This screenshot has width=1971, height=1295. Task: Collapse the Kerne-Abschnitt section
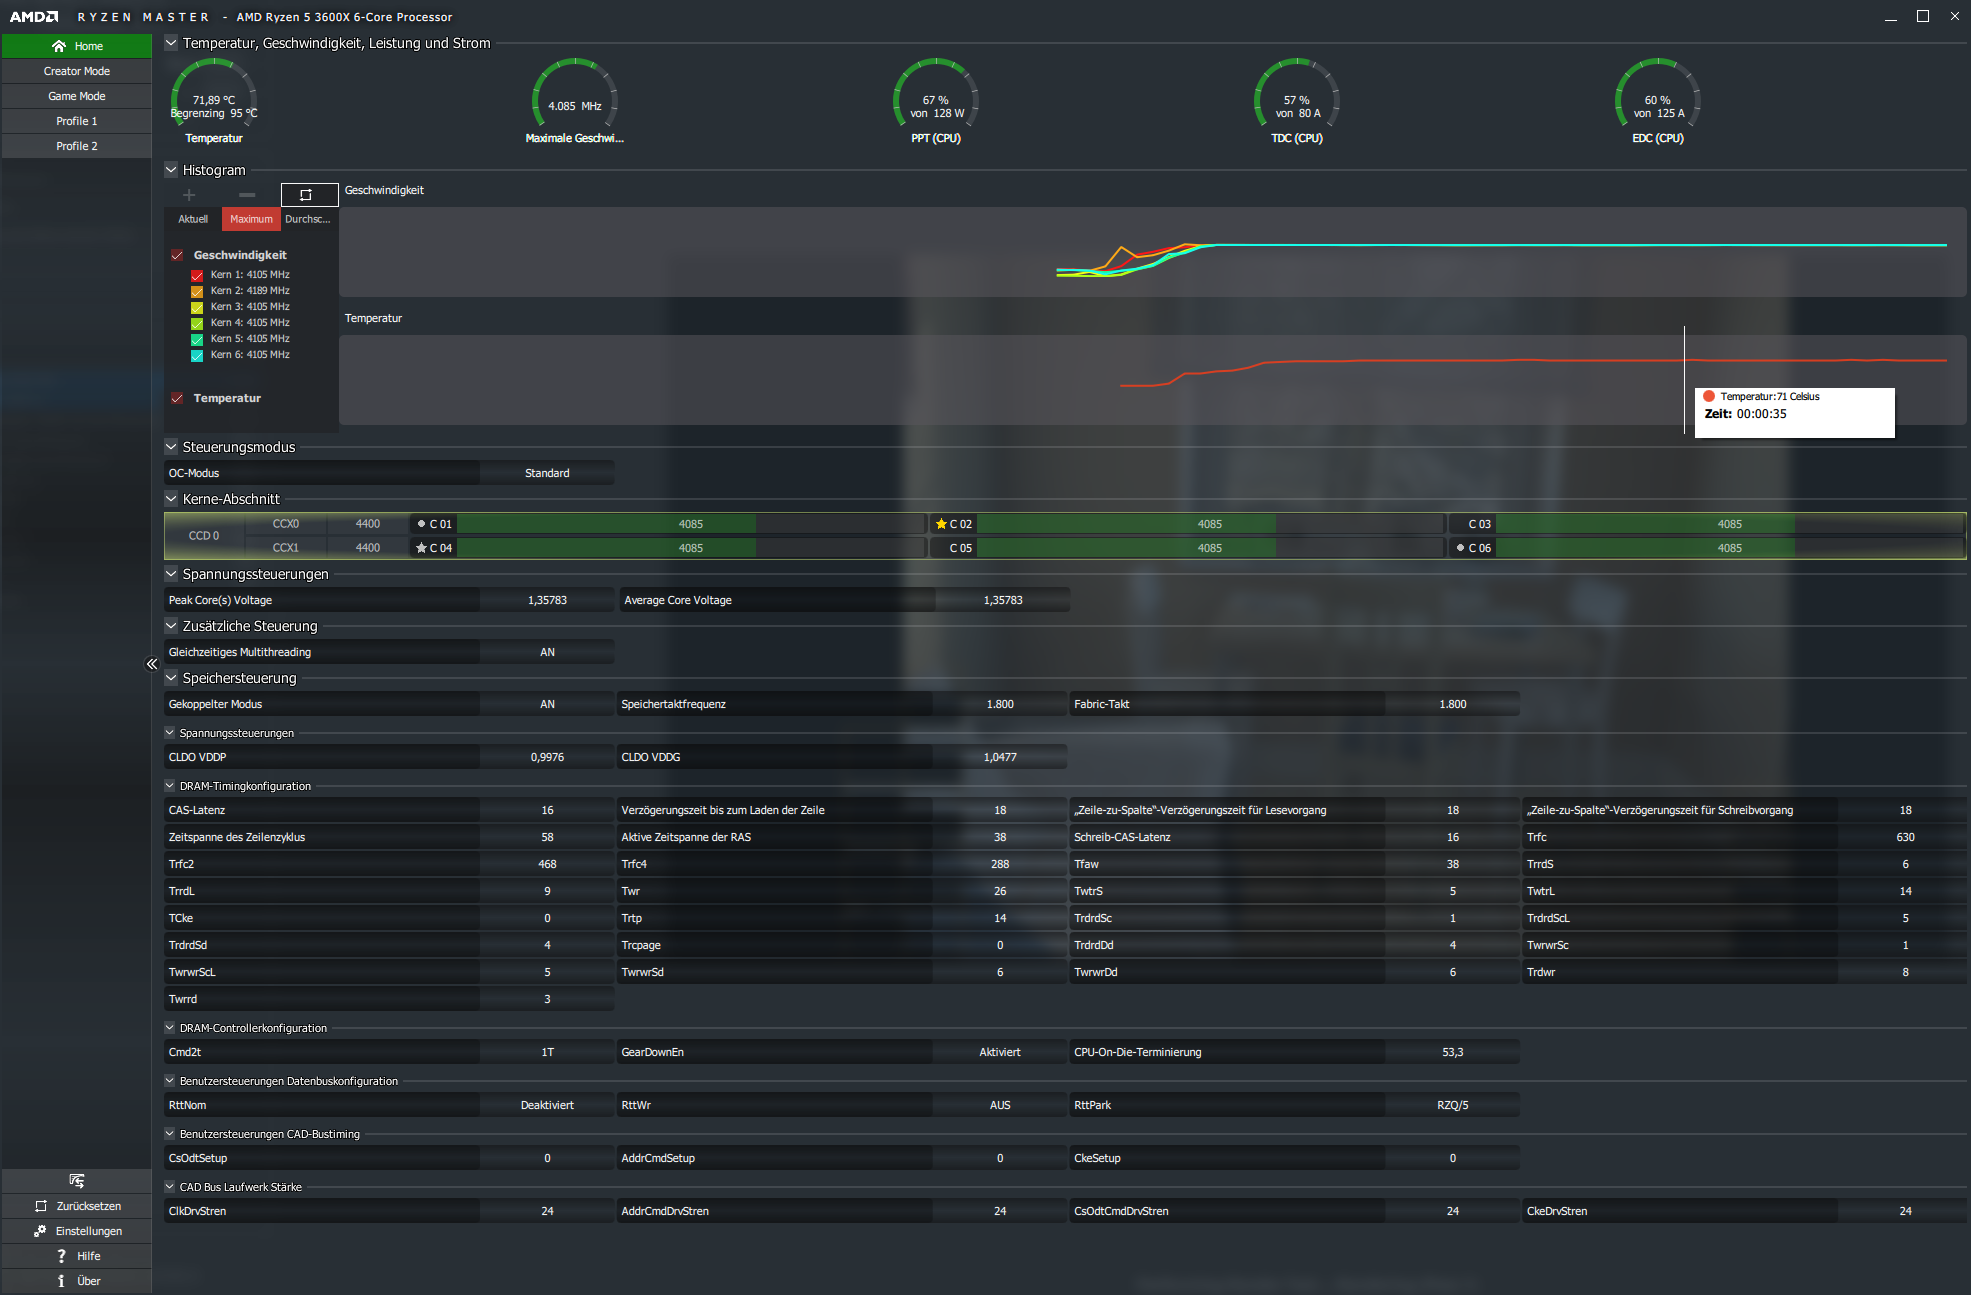click(x=171, y=499)
